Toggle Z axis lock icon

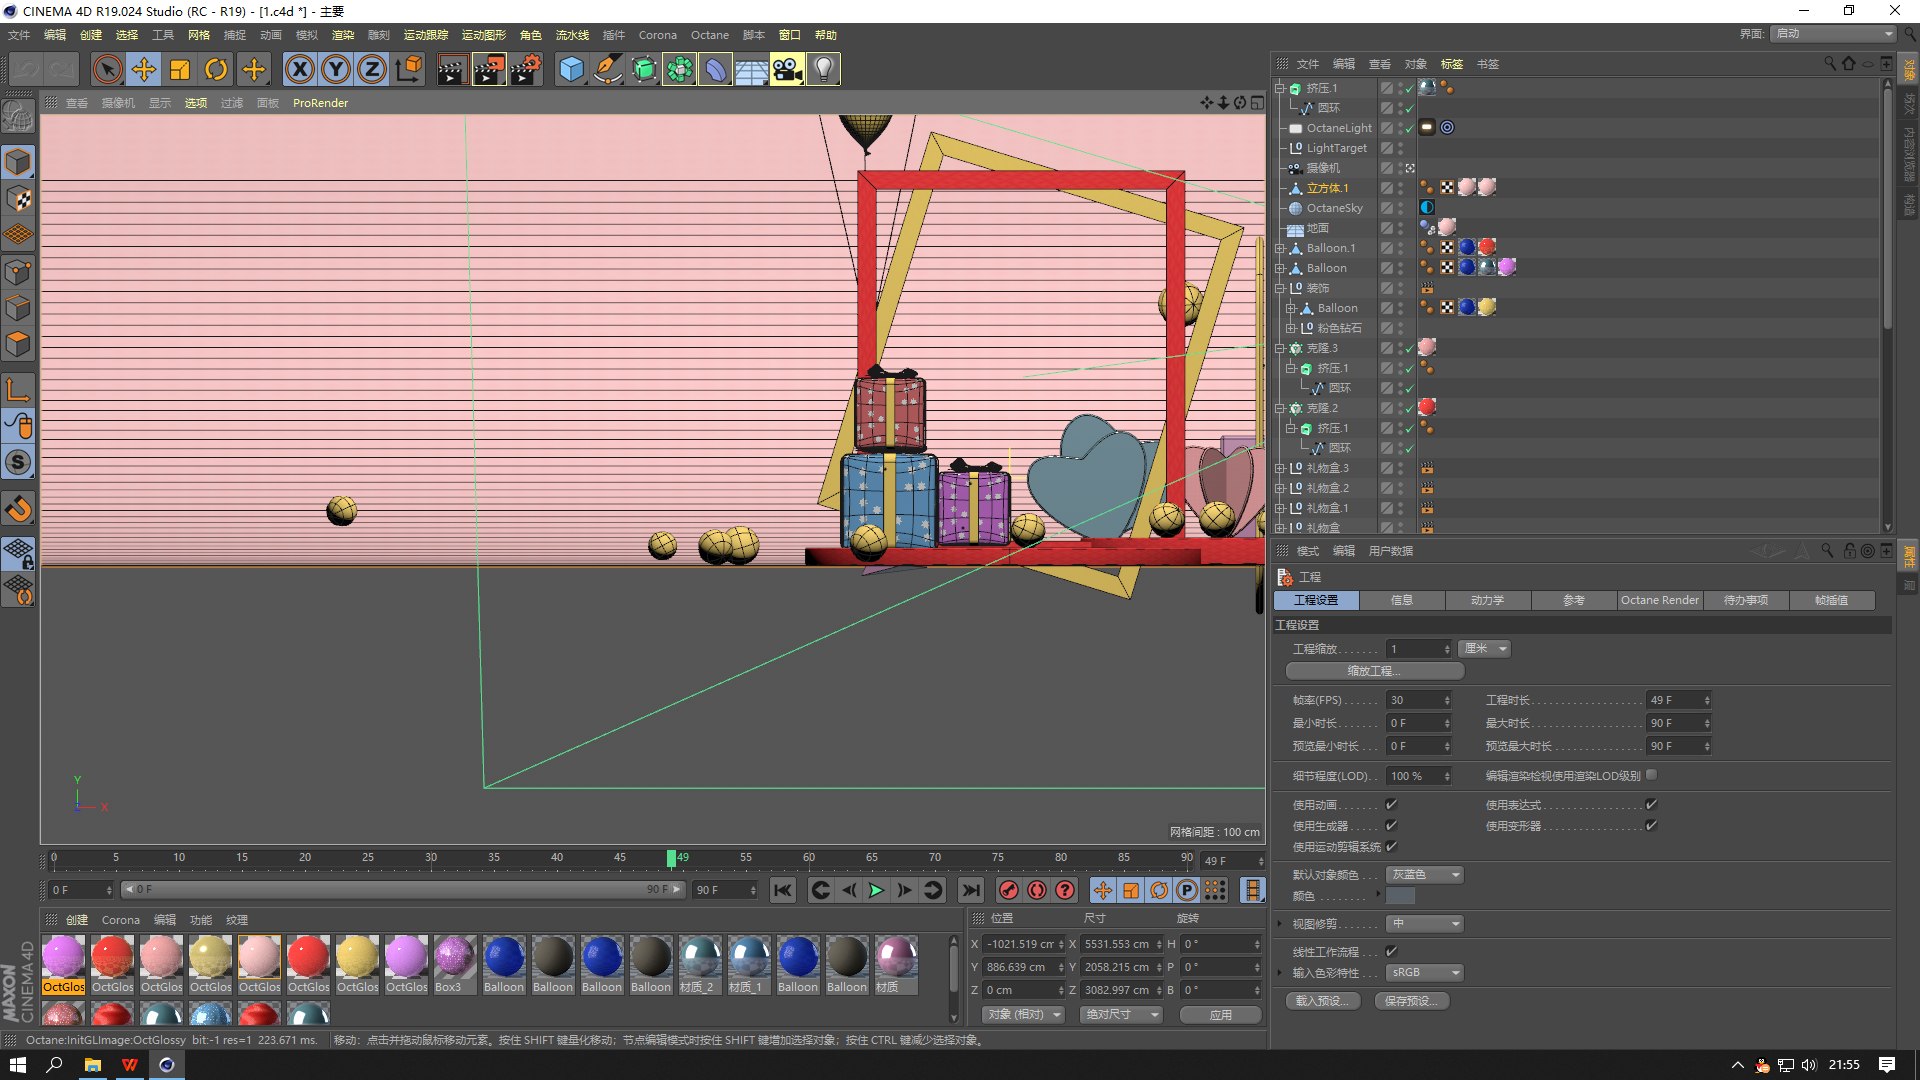(372, 69)
